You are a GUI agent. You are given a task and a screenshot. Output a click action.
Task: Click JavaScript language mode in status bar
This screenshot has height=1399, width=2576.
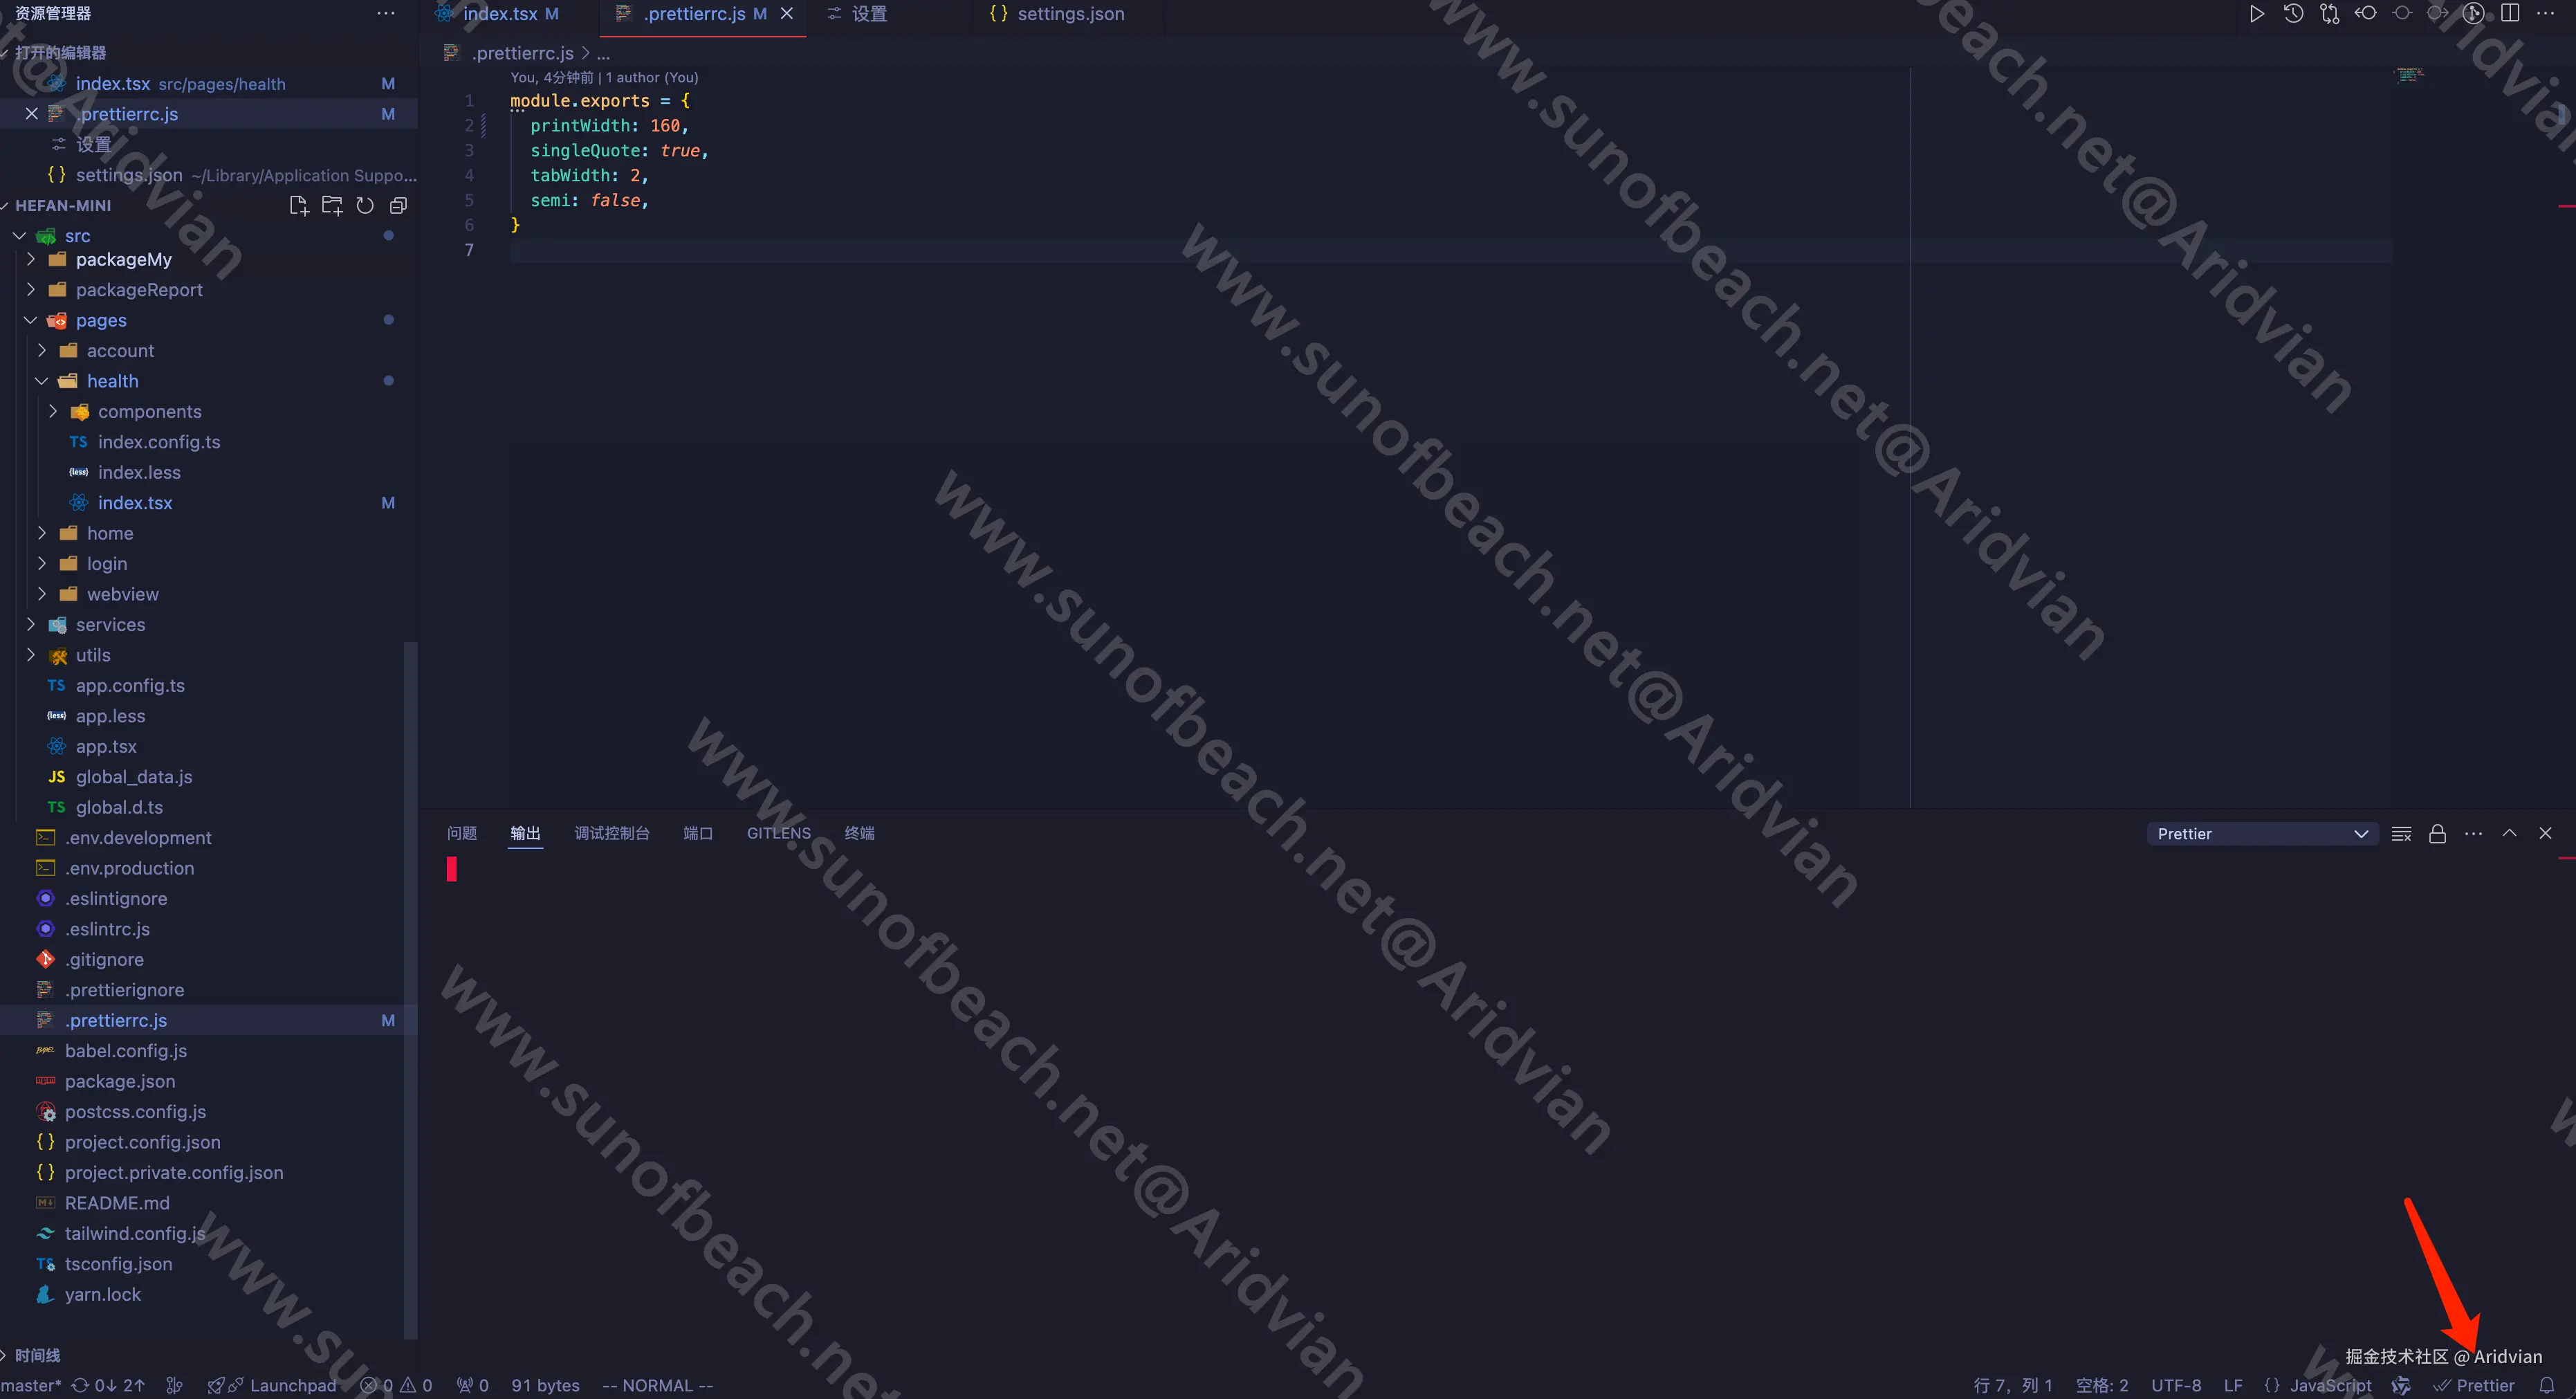[x=2329, y=1385]
